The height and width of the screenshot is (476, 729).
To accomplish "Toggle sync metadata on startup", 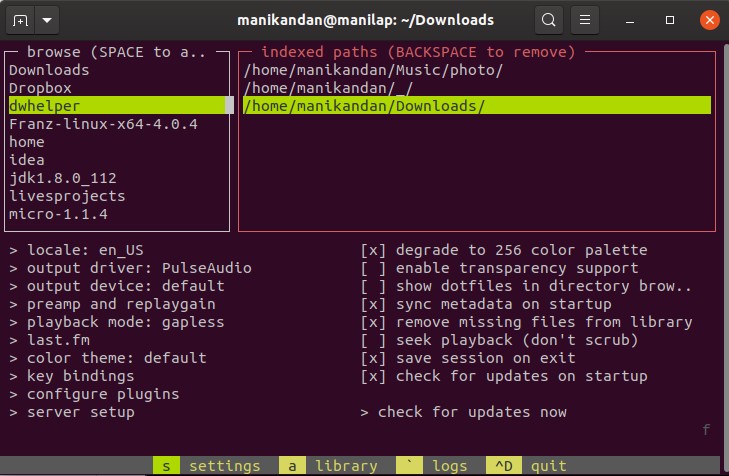I will tap(486, 304).
